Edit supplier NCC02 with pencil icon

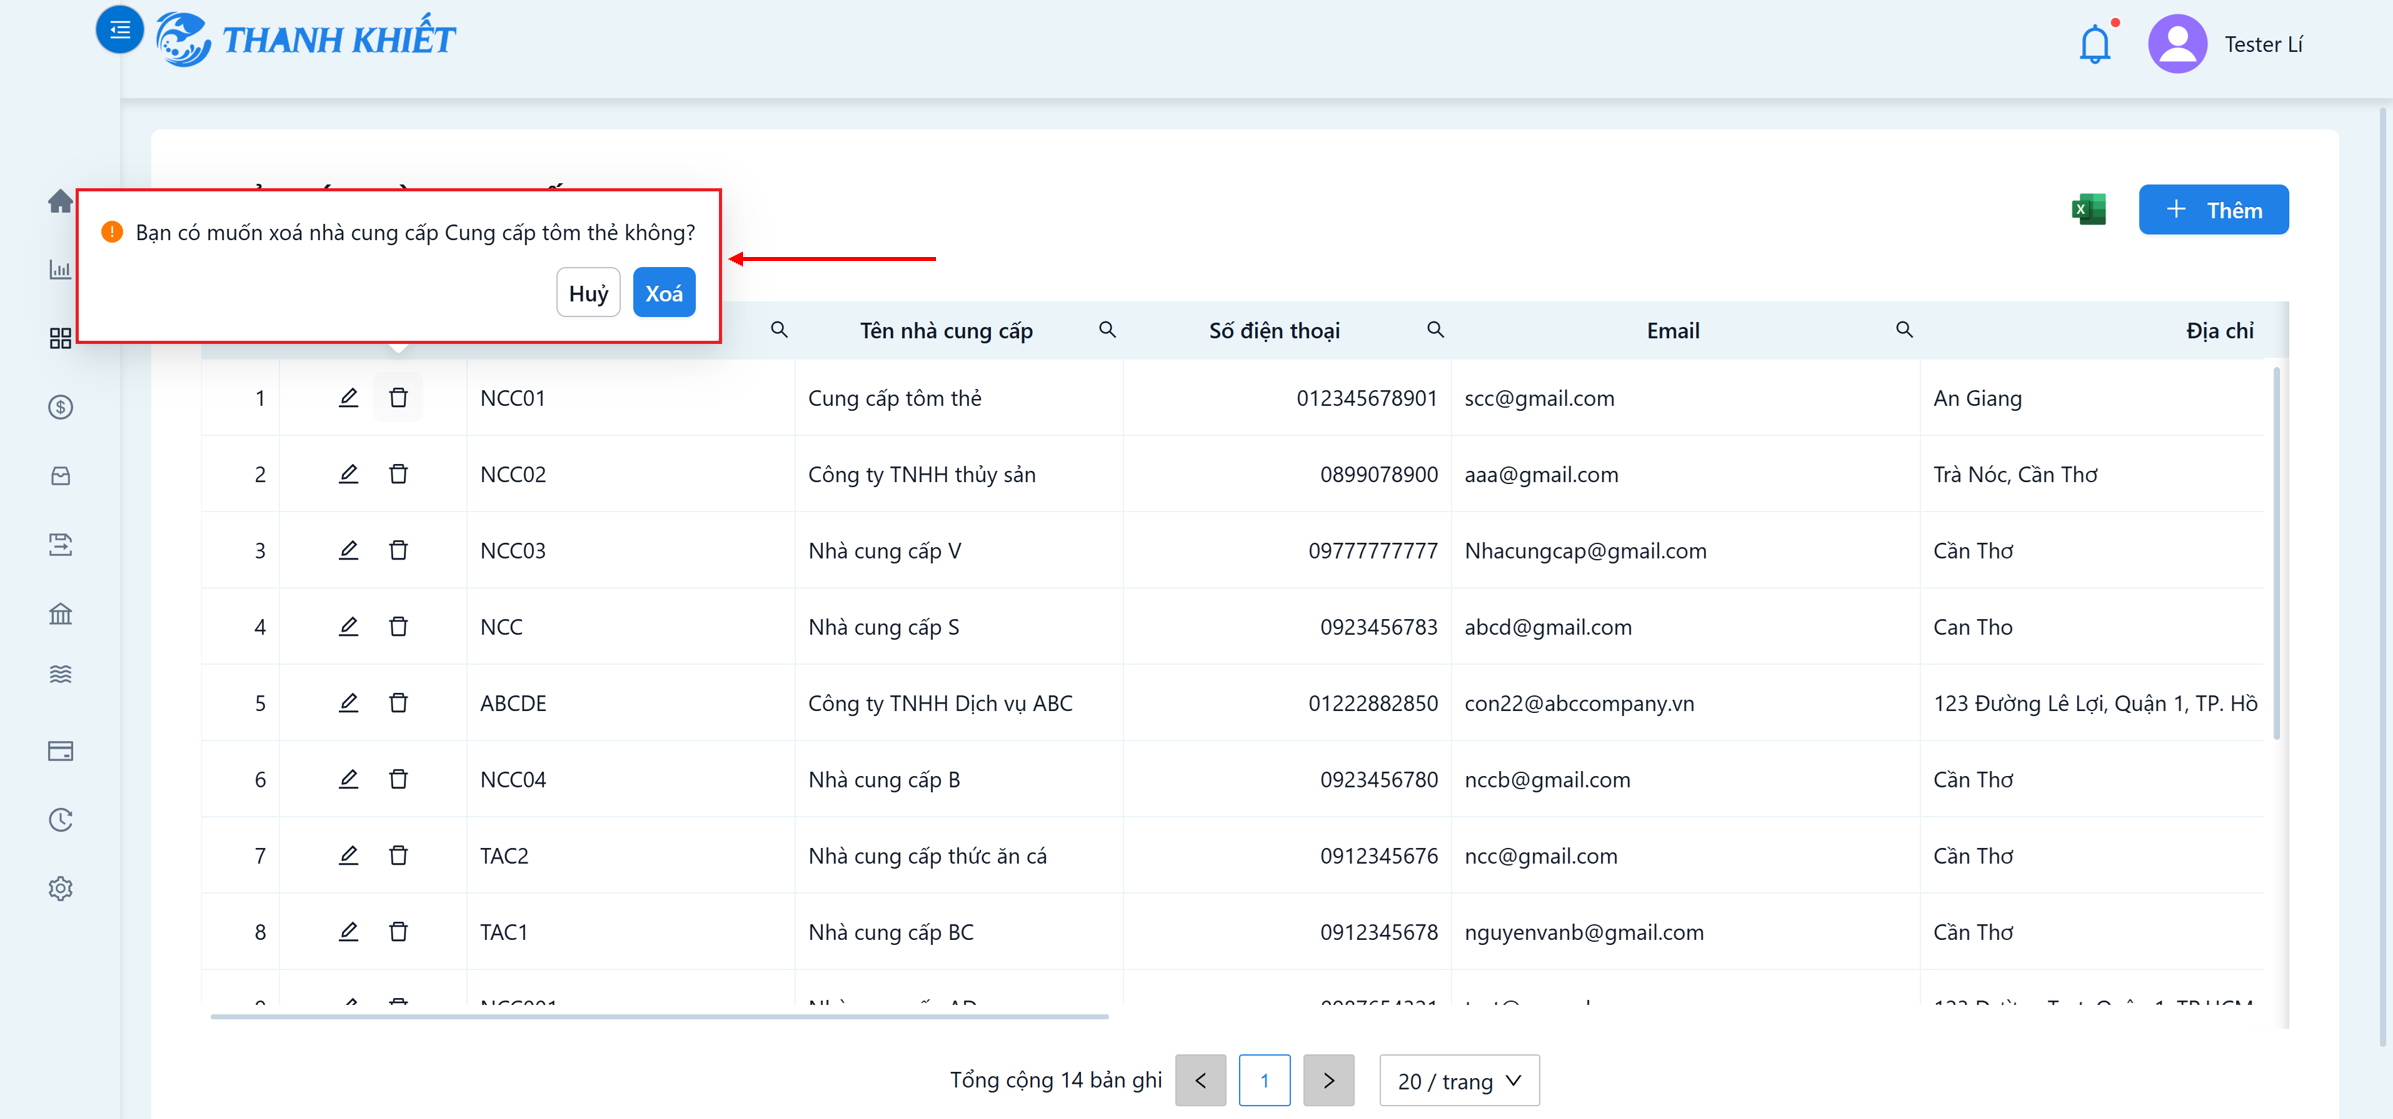348,474
